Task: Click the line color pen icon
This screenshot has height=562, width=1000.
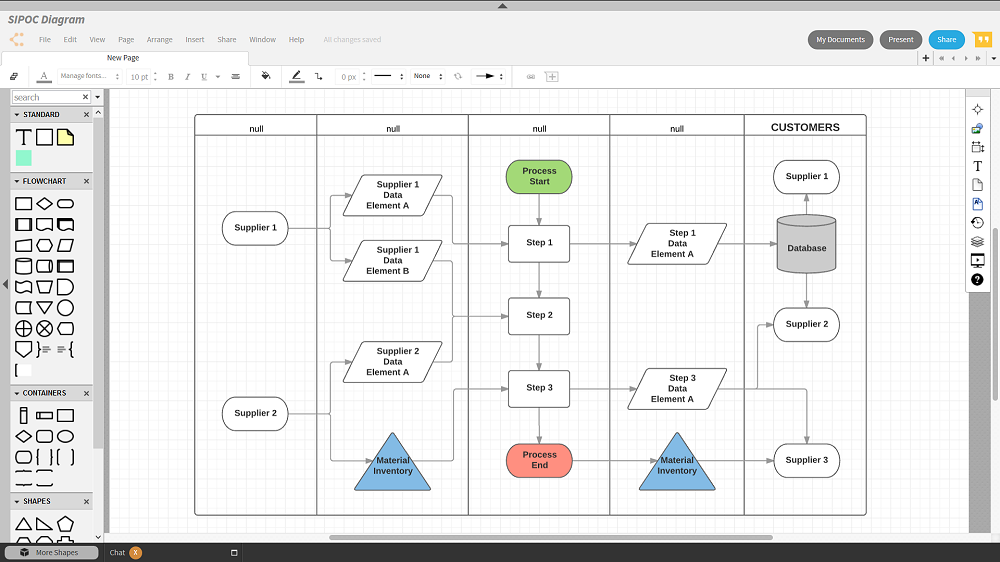Action: 296,76
